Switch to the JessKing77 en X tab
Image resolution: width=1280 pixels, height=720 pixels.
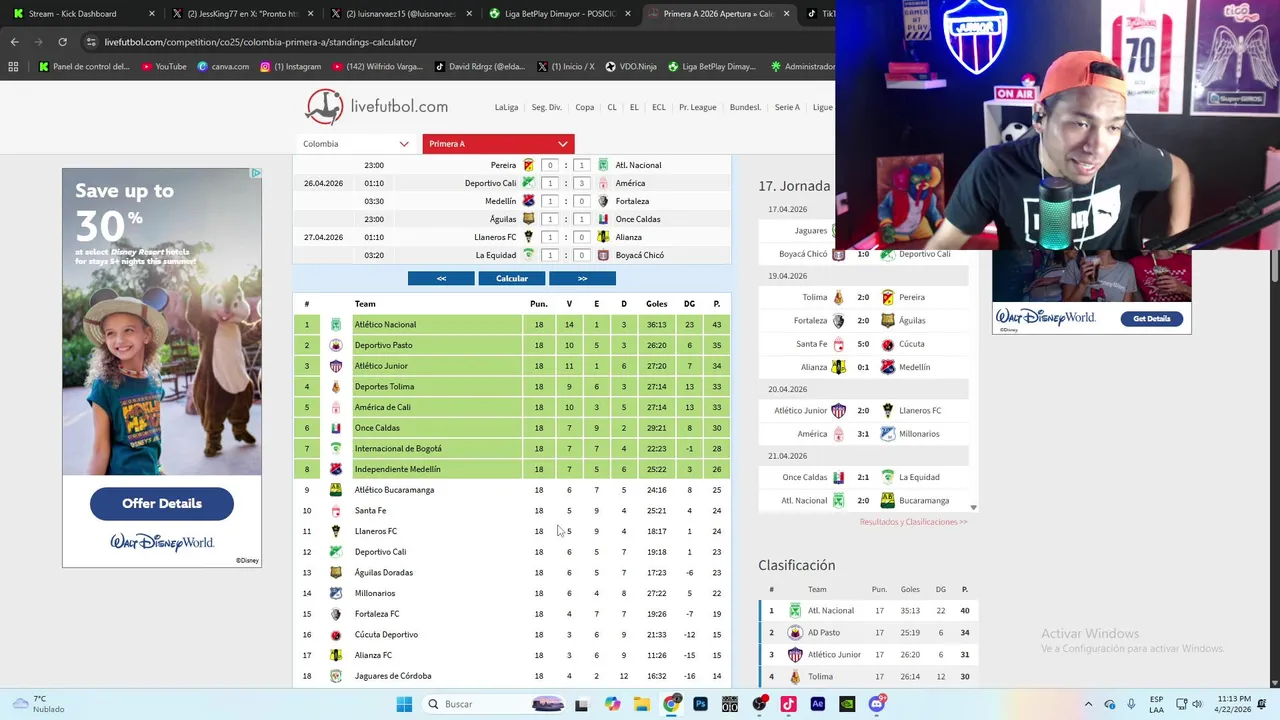click(243, 14)
